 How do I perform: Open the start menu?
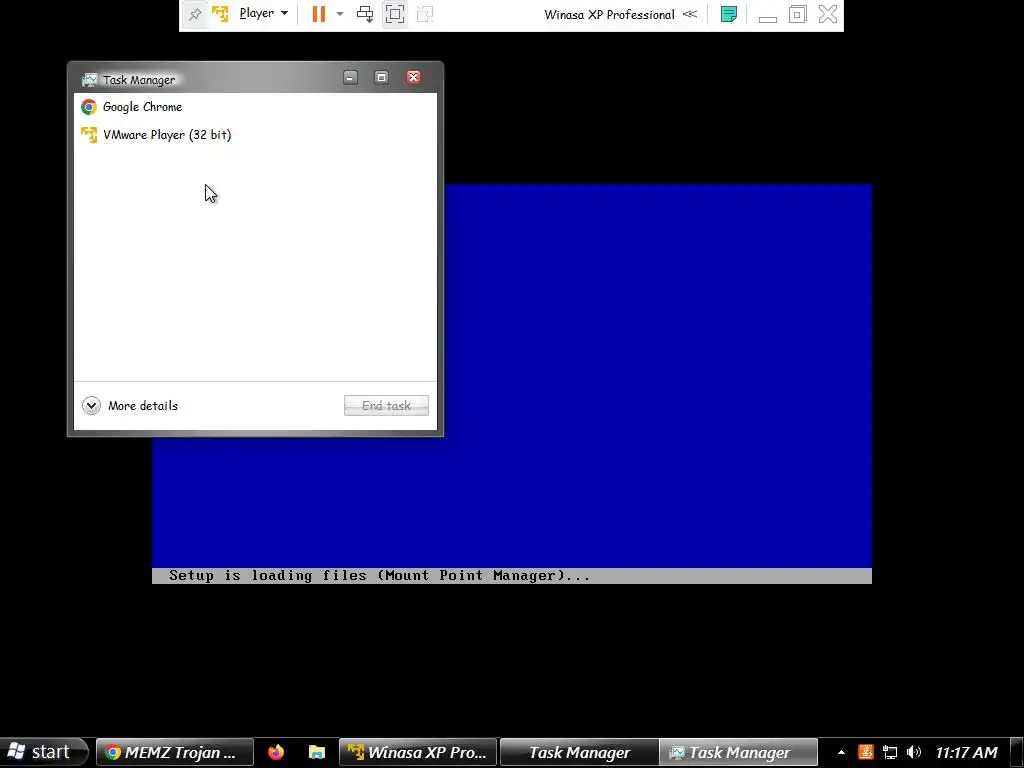click(43, 752)
